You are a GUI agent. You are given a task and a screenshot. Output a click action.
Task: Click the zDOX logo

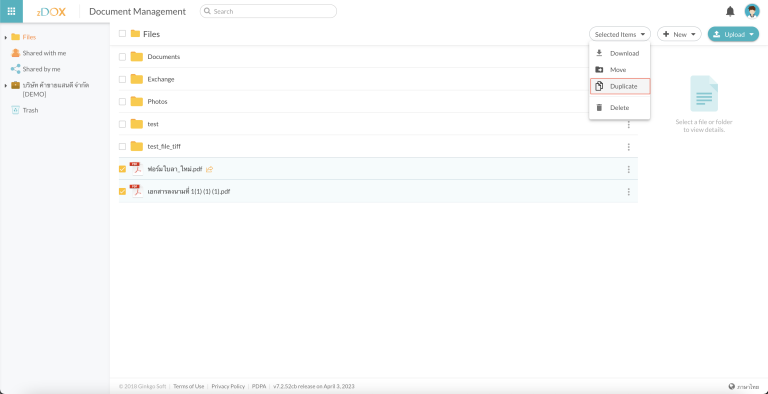click(x=51, y=12)
